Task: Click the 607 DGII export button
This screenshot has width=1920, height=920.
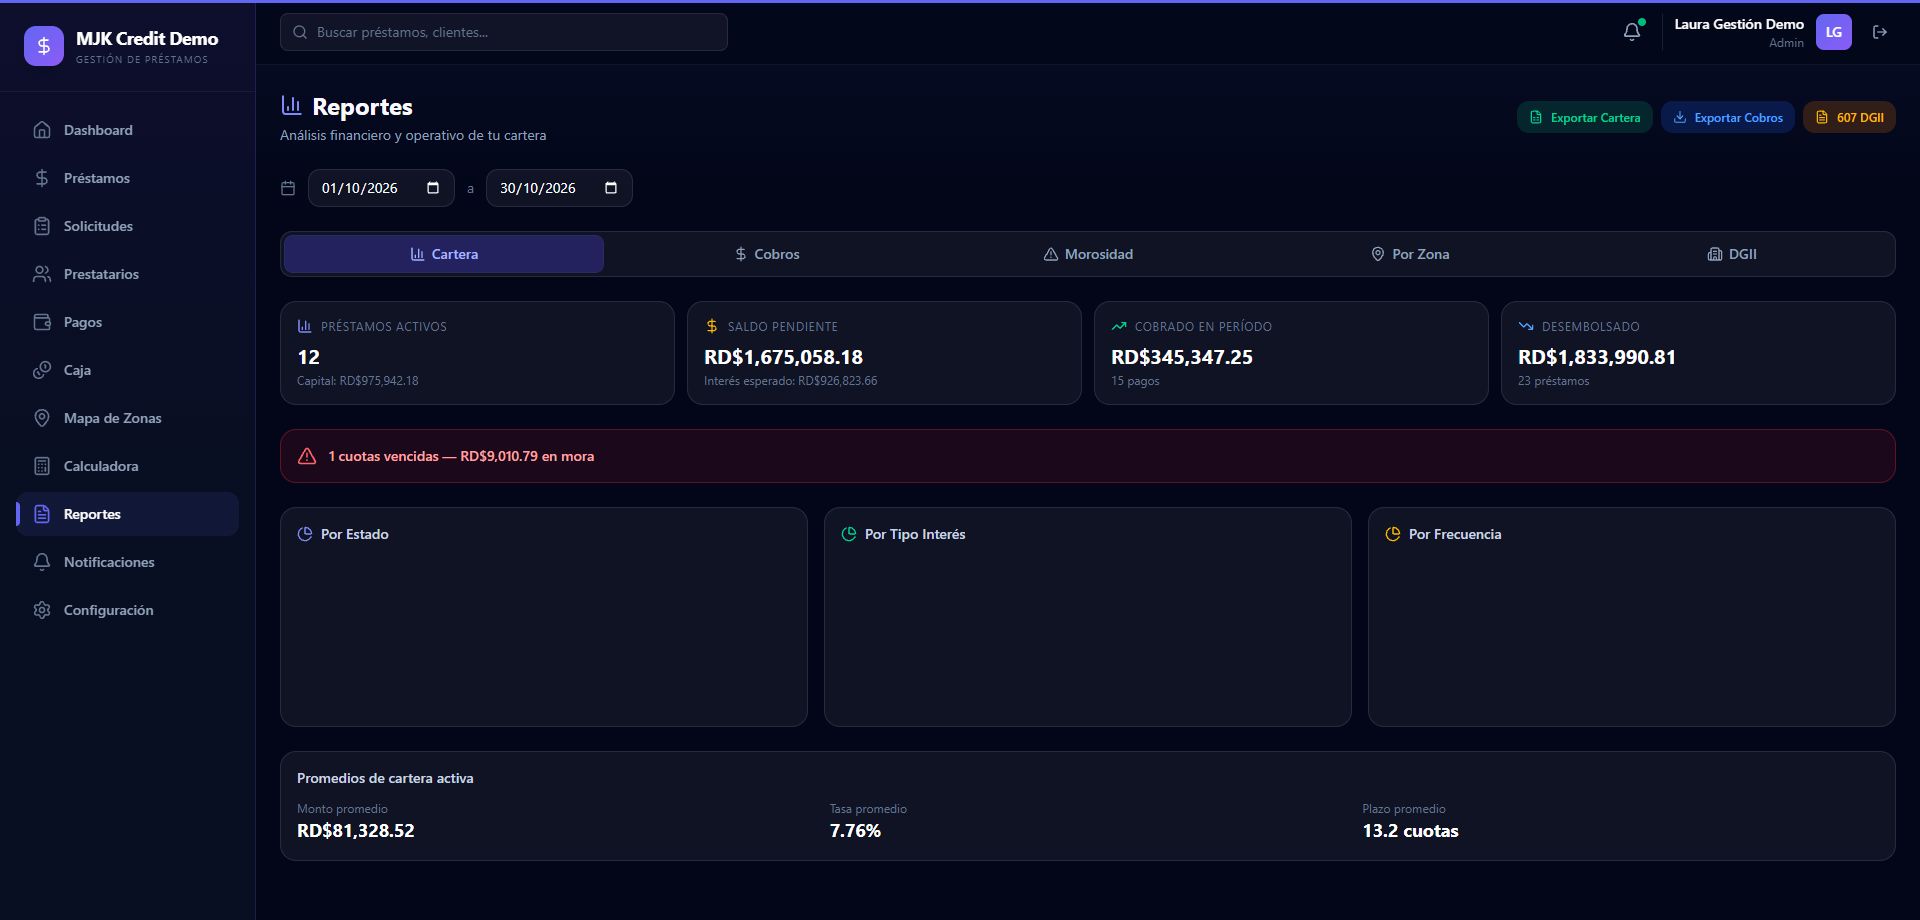Action: point(1849,117)
